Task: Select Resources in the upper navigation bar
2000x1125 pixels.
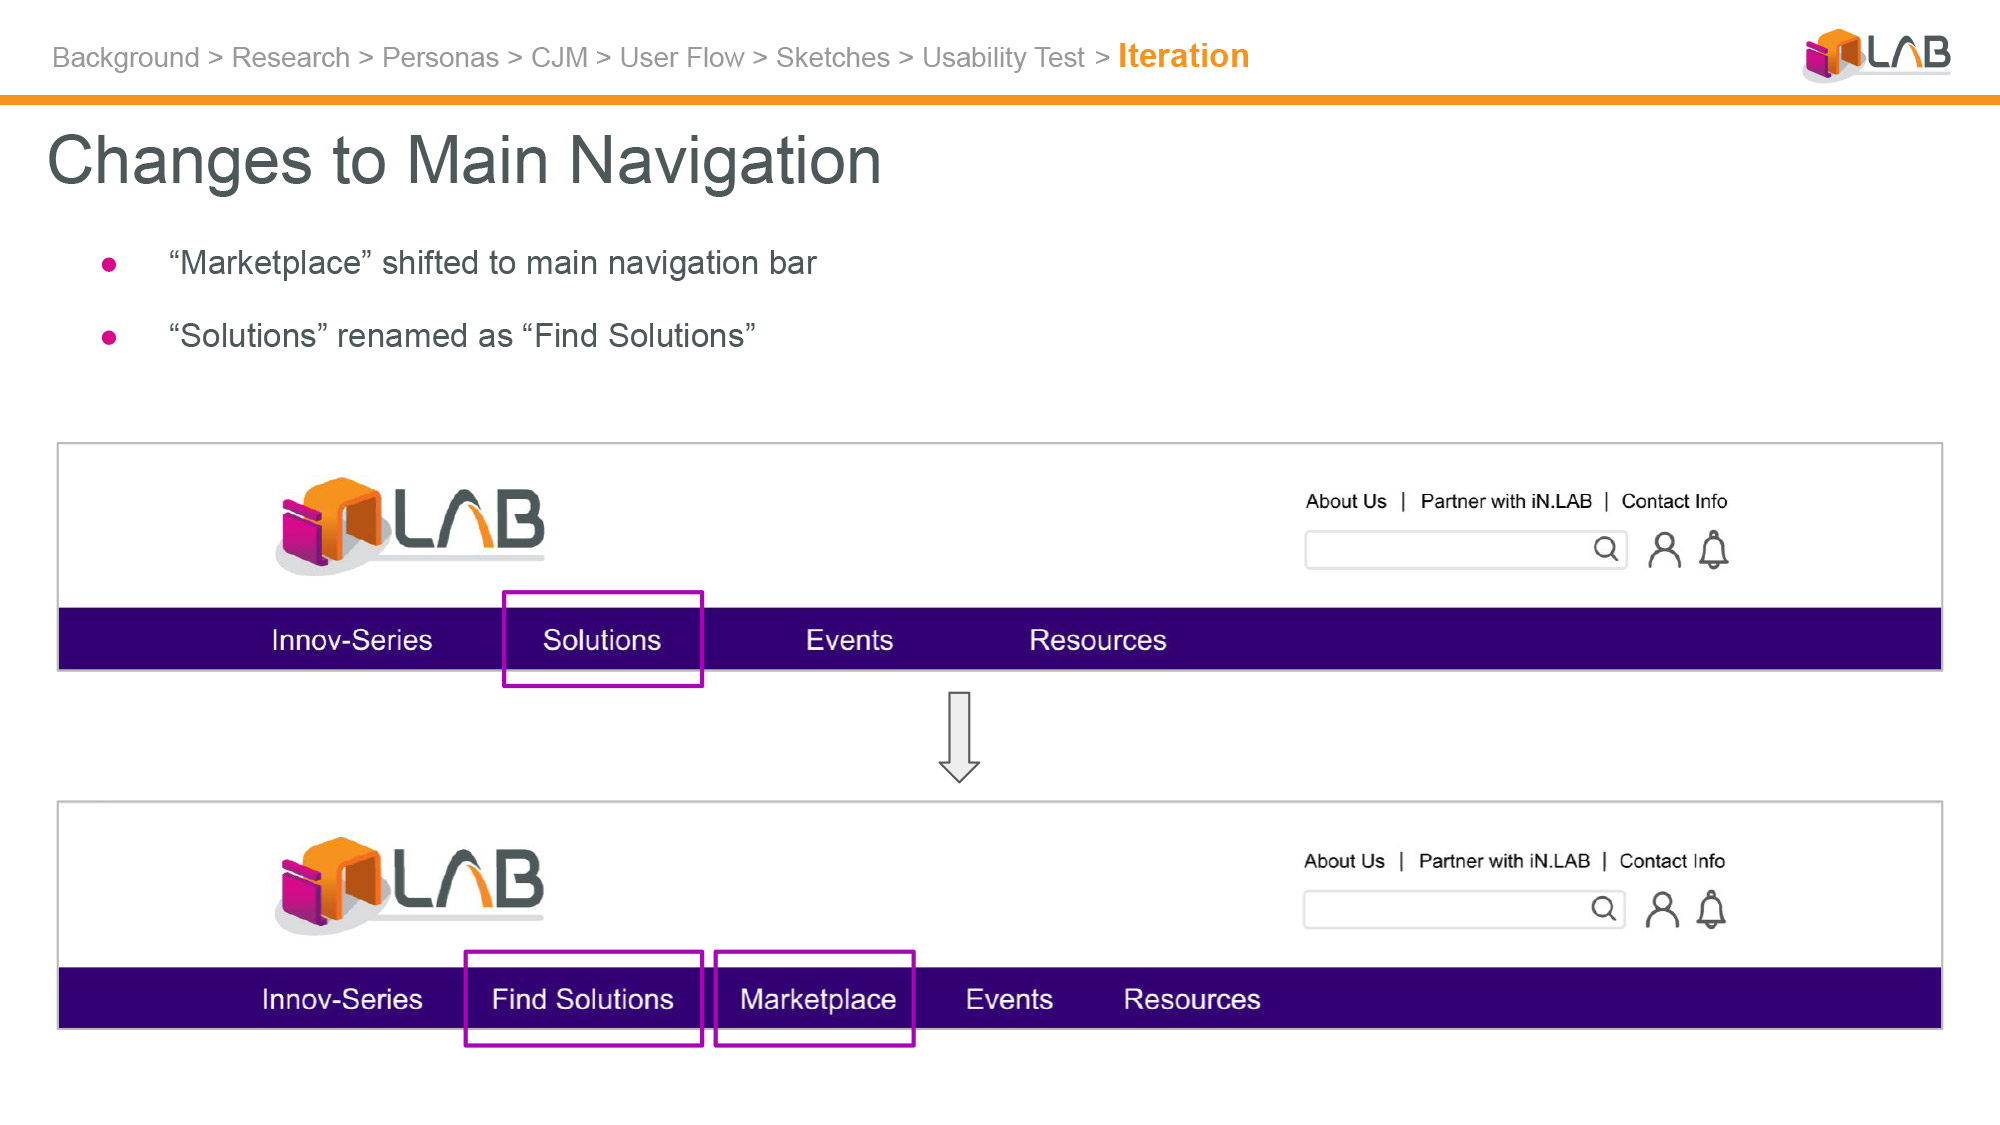Action: [x=1098, y=640]
